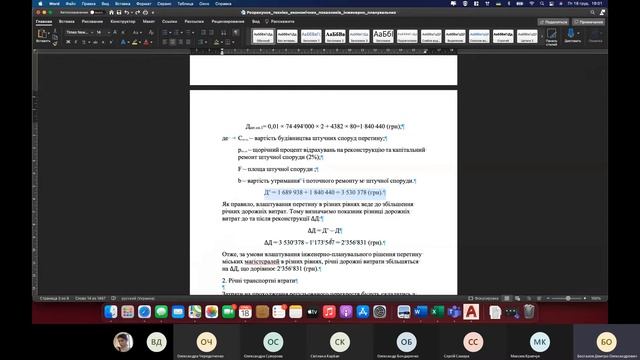Open Finder from the Dock
Screen dimensions: 640x360
pyautogui.click(x=111, y=312)
